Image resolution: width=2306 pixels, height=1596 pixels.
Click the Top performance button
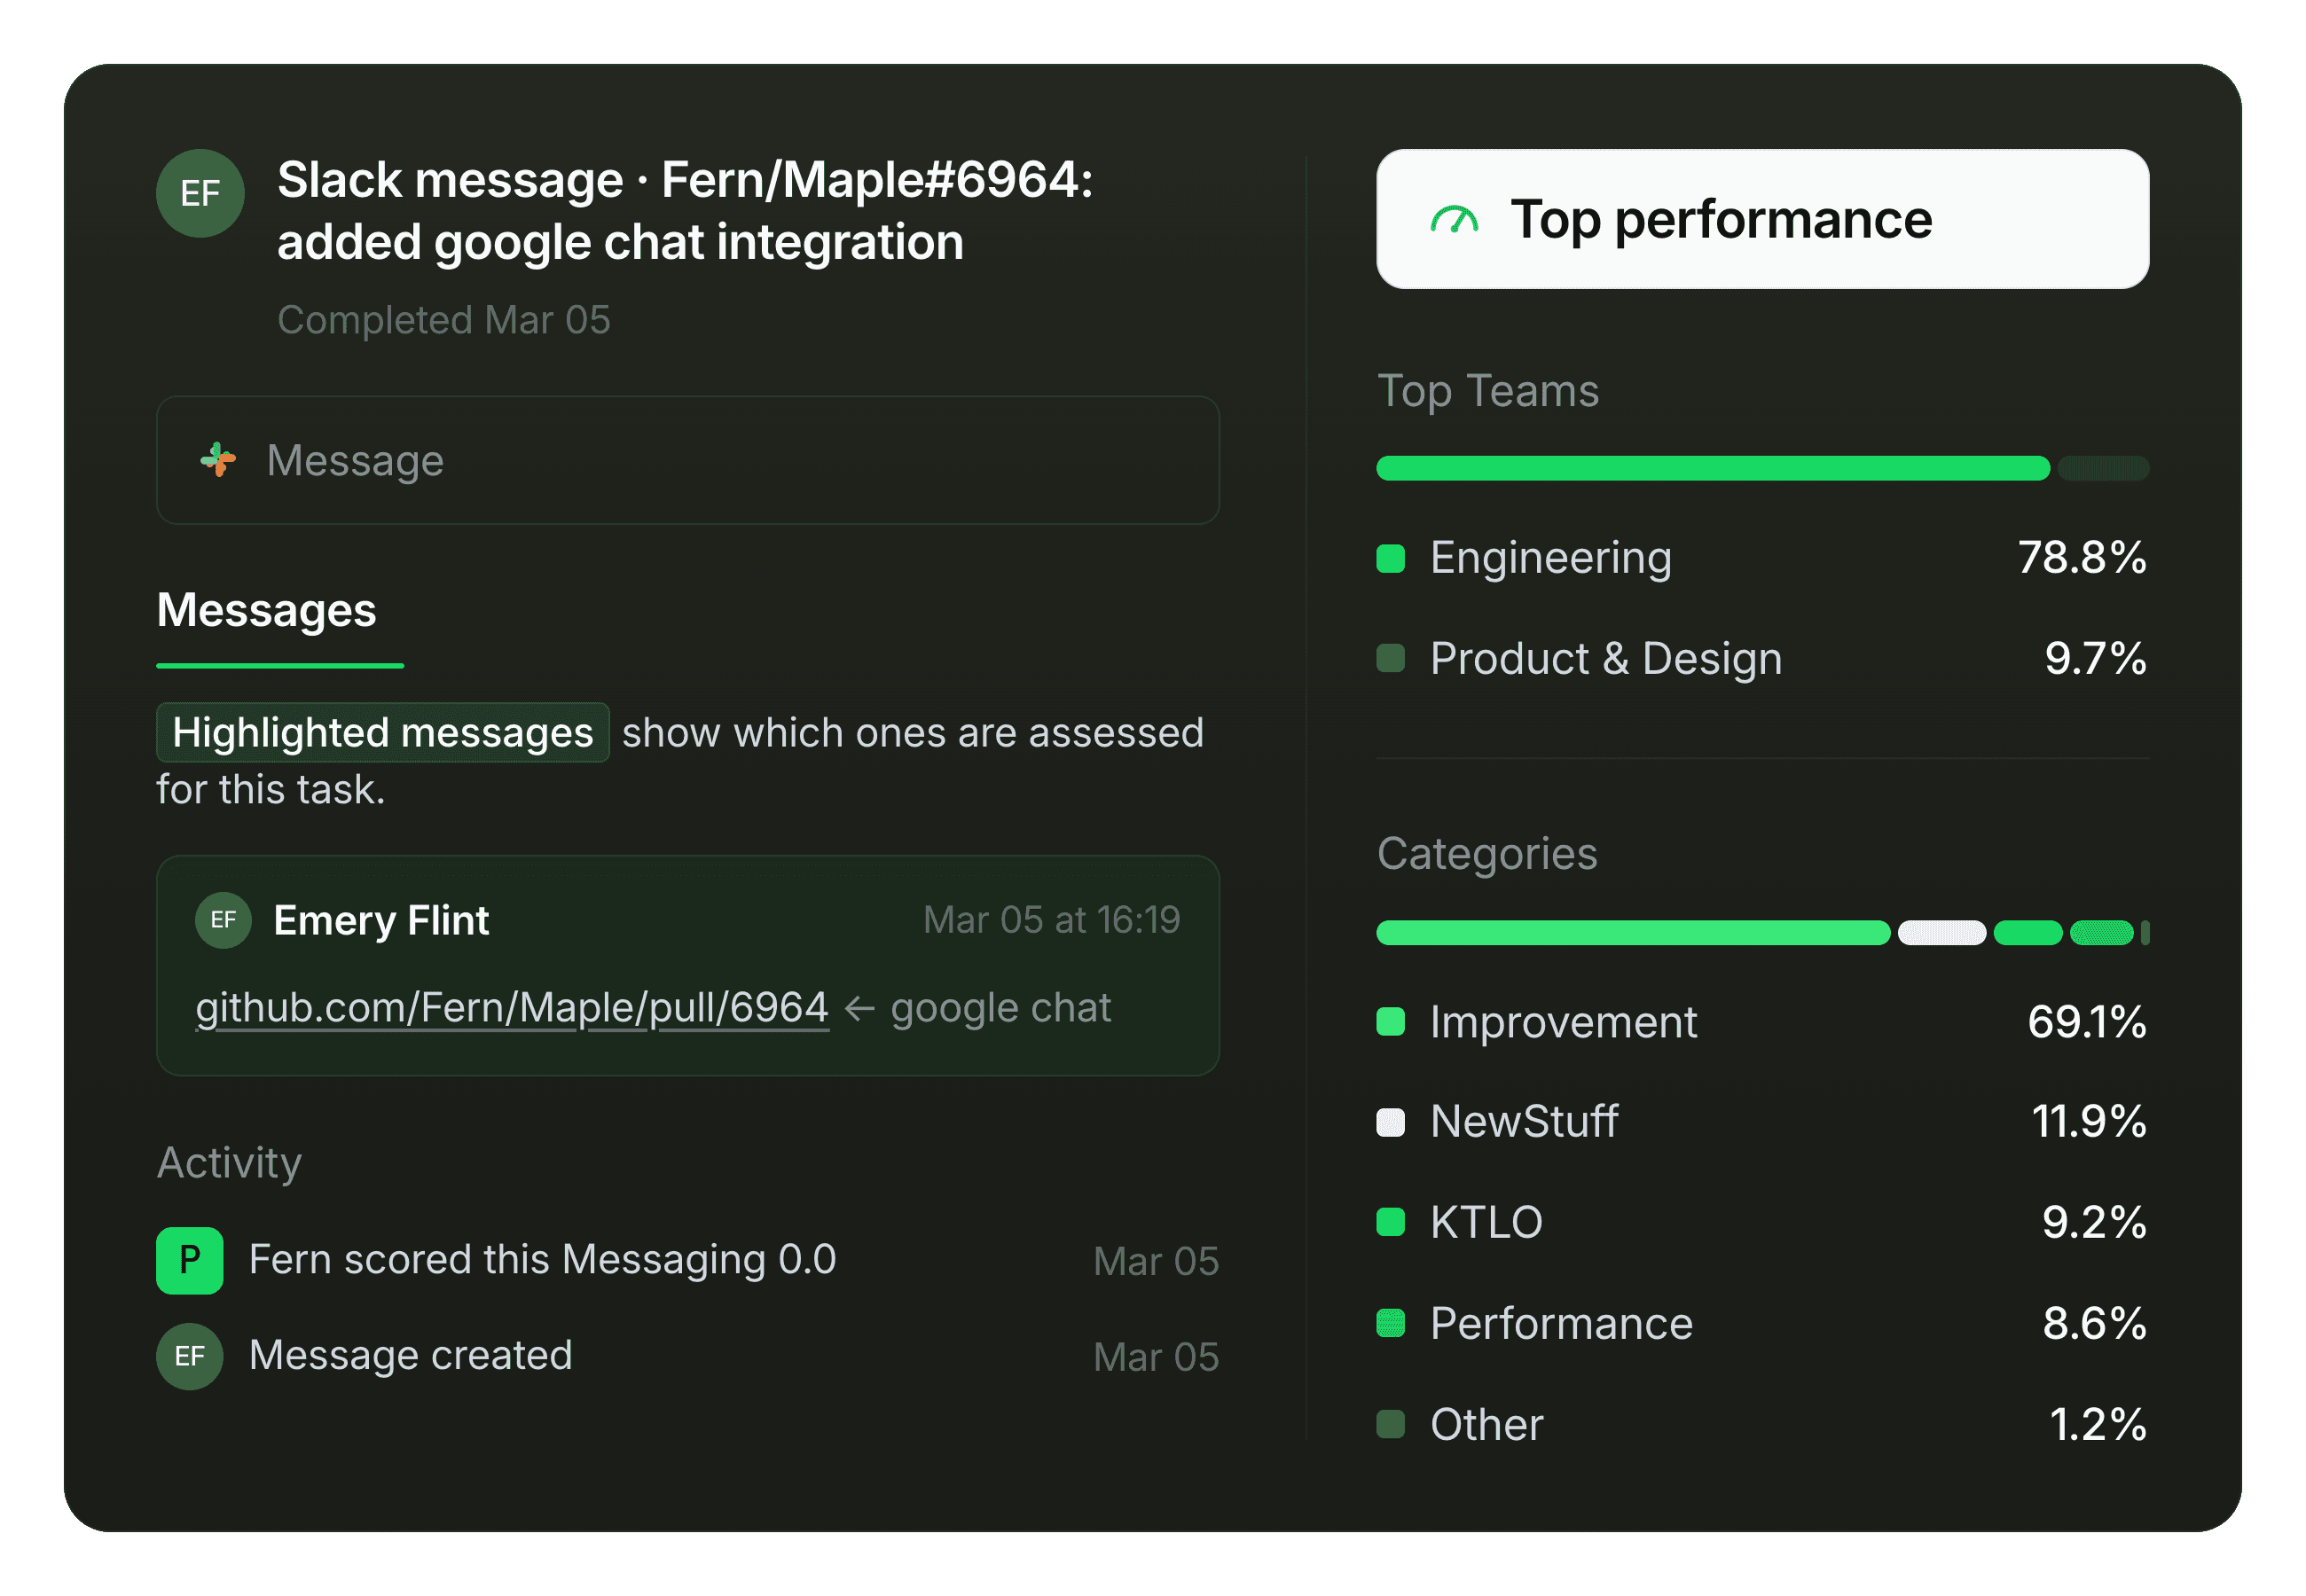(x=1763, y=219)
